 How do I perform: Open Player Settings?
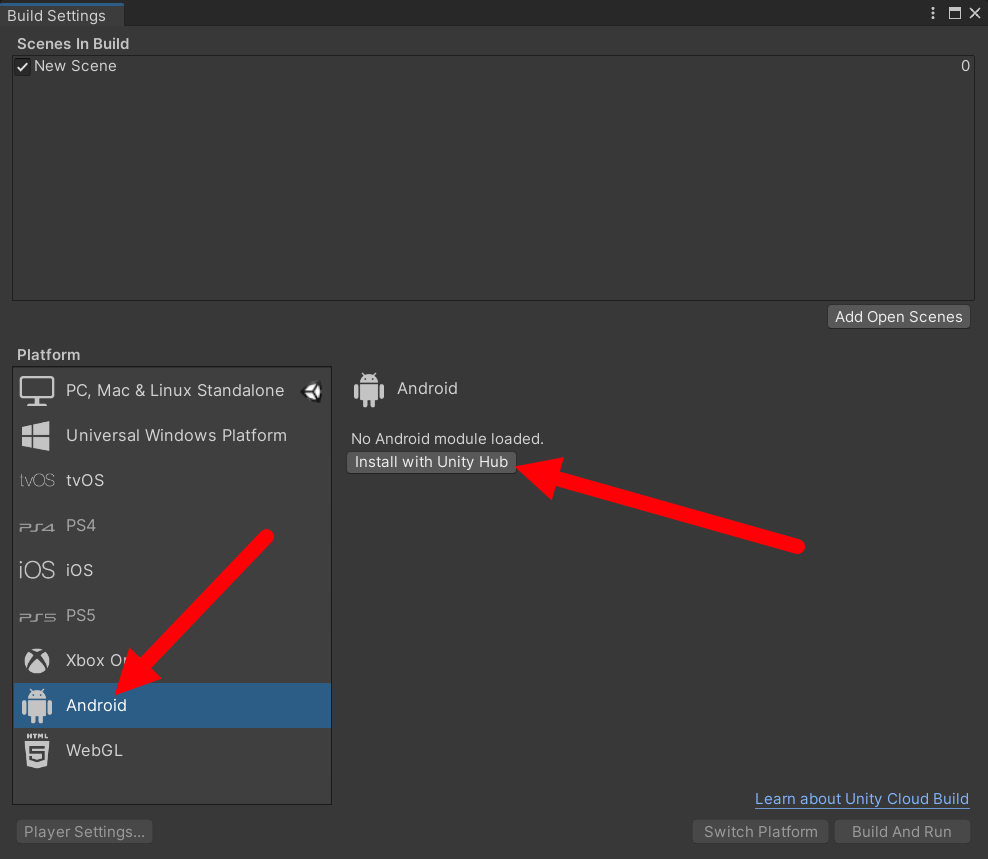pos(84,832)
